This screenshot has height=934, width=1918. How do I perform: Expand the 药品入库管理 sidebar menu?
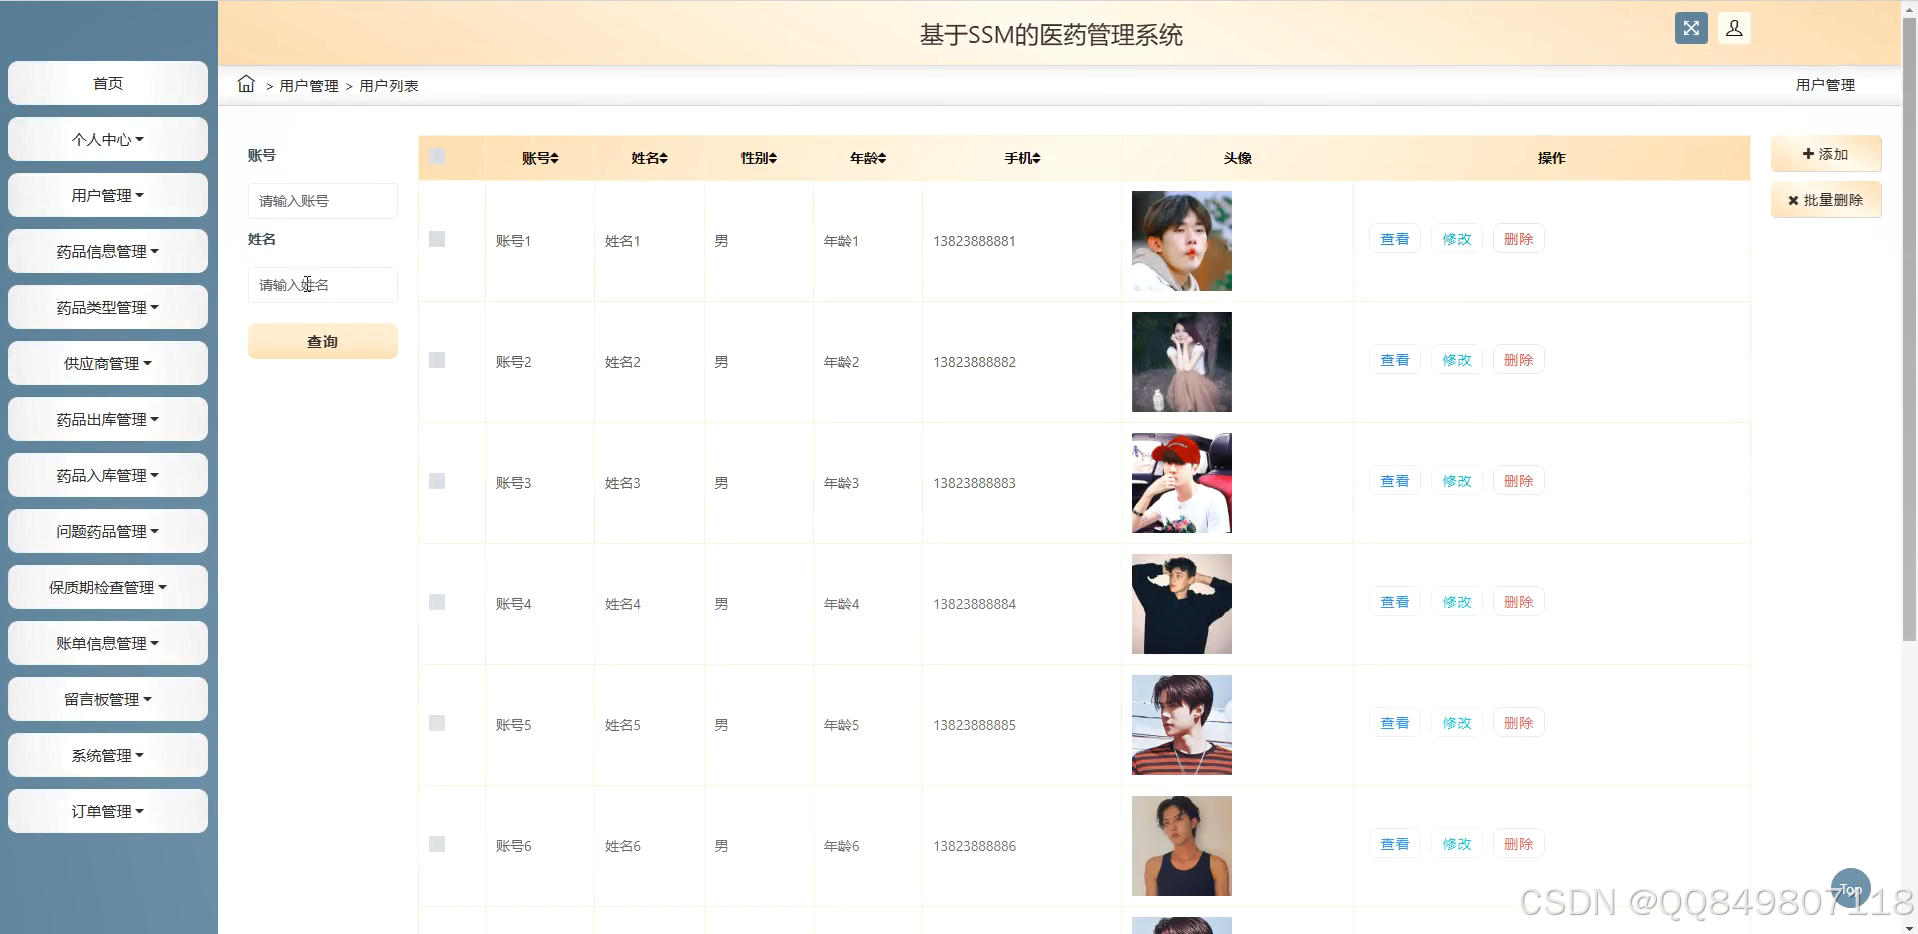pos(108,475)
